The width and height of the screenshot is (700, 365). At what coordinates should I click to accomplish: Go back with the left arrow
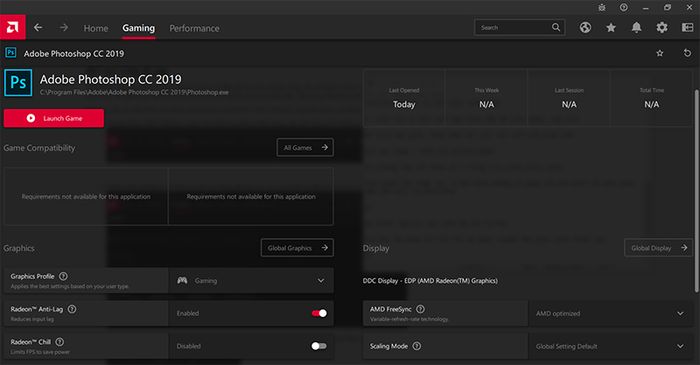click(x=38, y=28)
